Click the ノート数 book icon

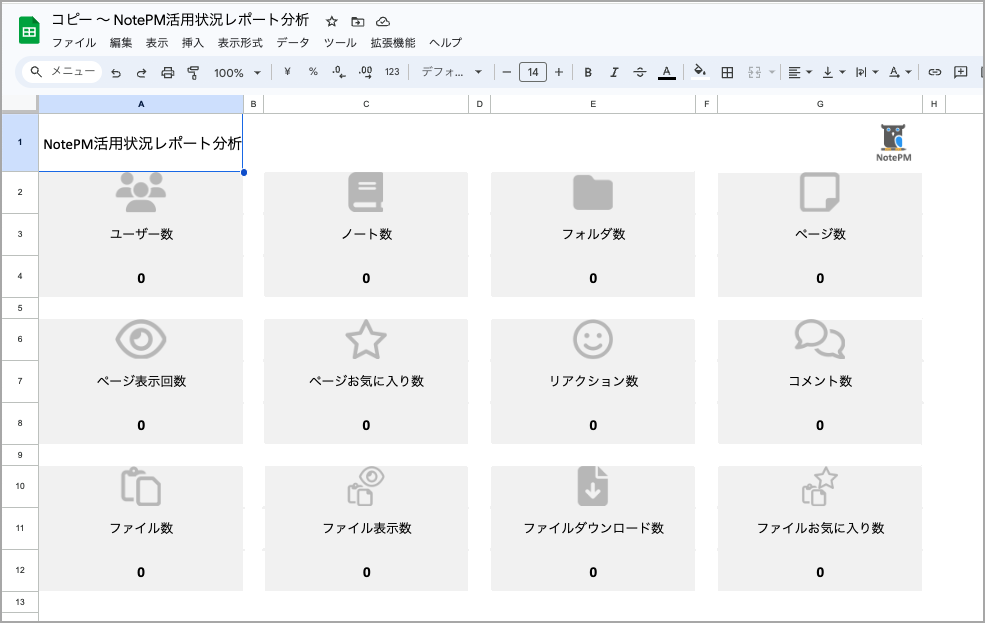pos(366,192)
